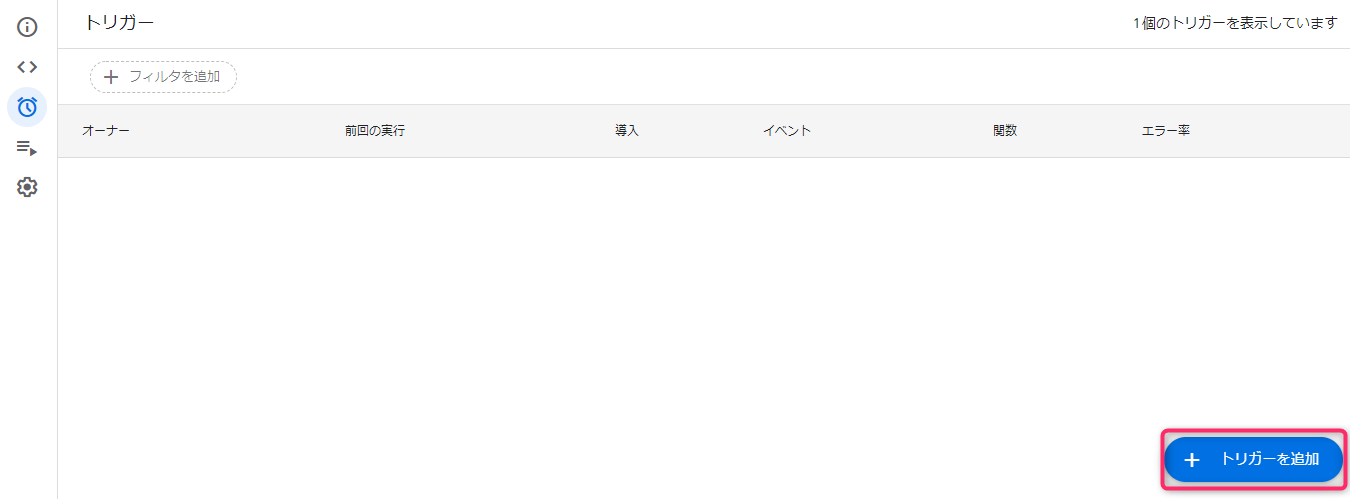Click the 前回の実行 column header
This screenshot has width=1350, height=499.
pyautogui.click(x=375, y=131)
